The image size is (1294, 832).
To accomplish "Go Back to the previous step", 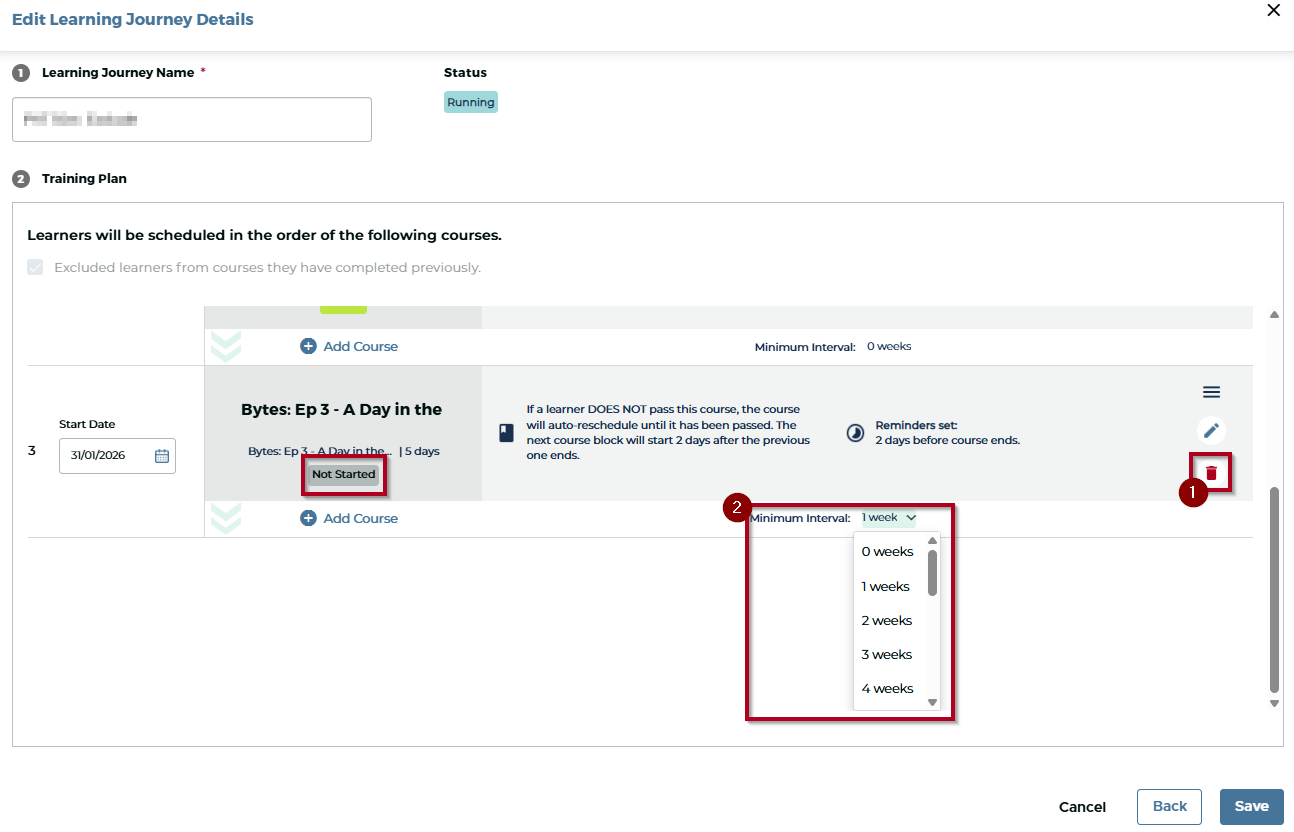I will click(x=1169, y=807).
